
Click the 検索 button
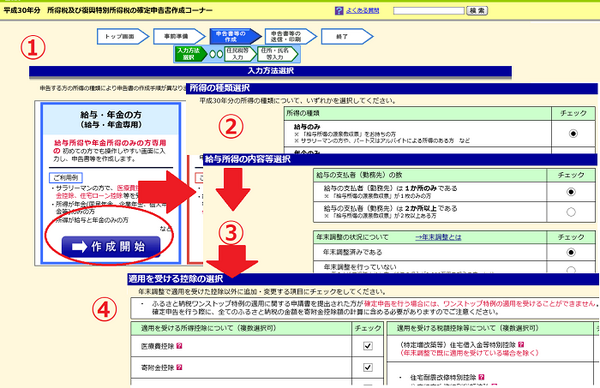pos(477,11)
